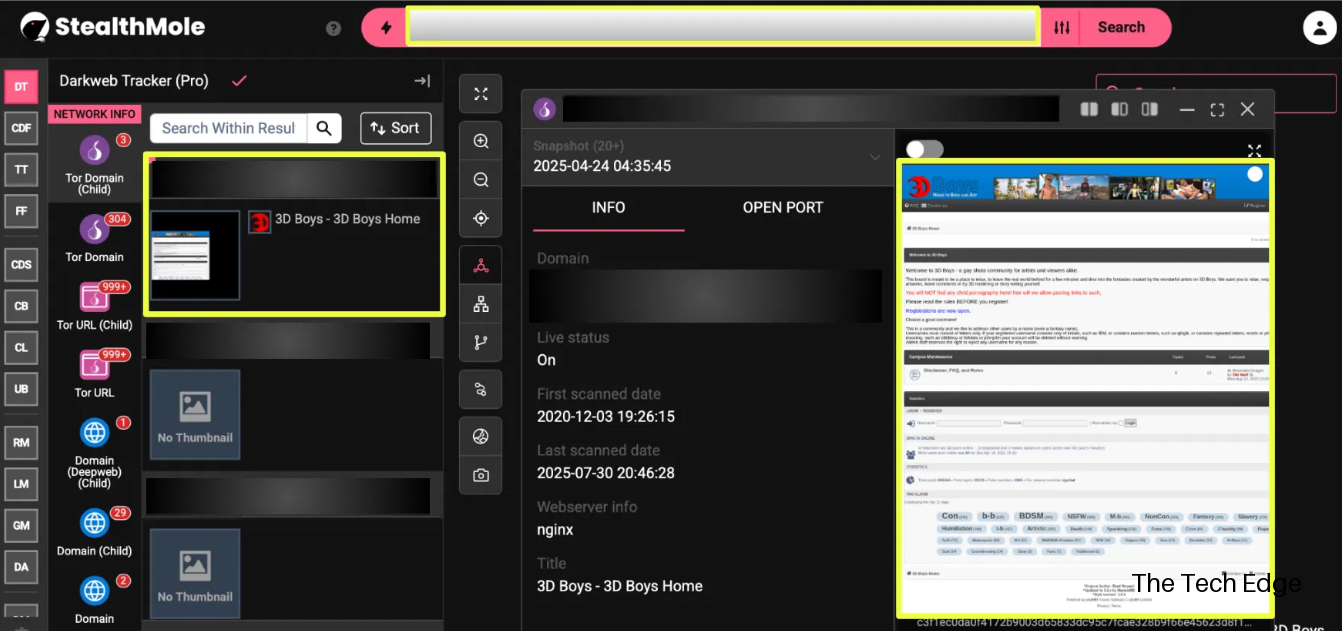Select the hierarchy tree layout
Viewport: 1342px width, 631px height.
(x=481, y=304)
